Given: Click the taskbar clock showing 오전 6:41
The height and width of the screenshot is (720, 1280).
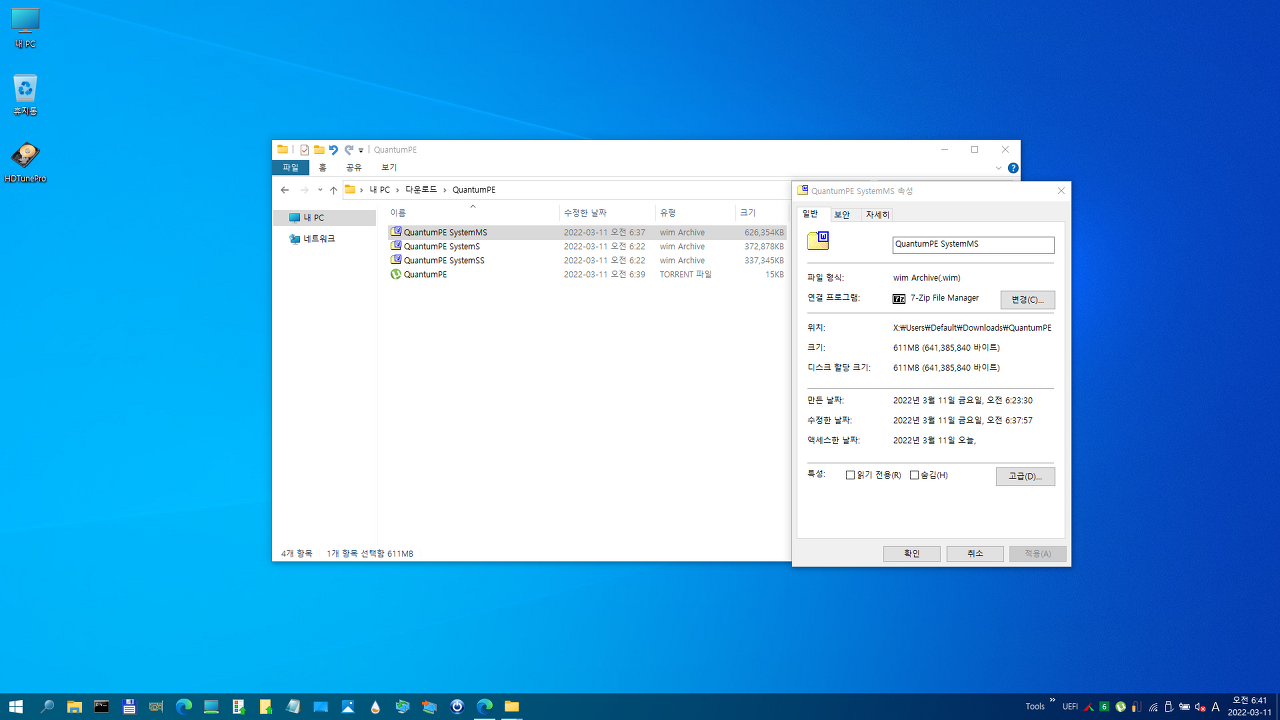Looking at the screenshot, I should (1250, 706).
